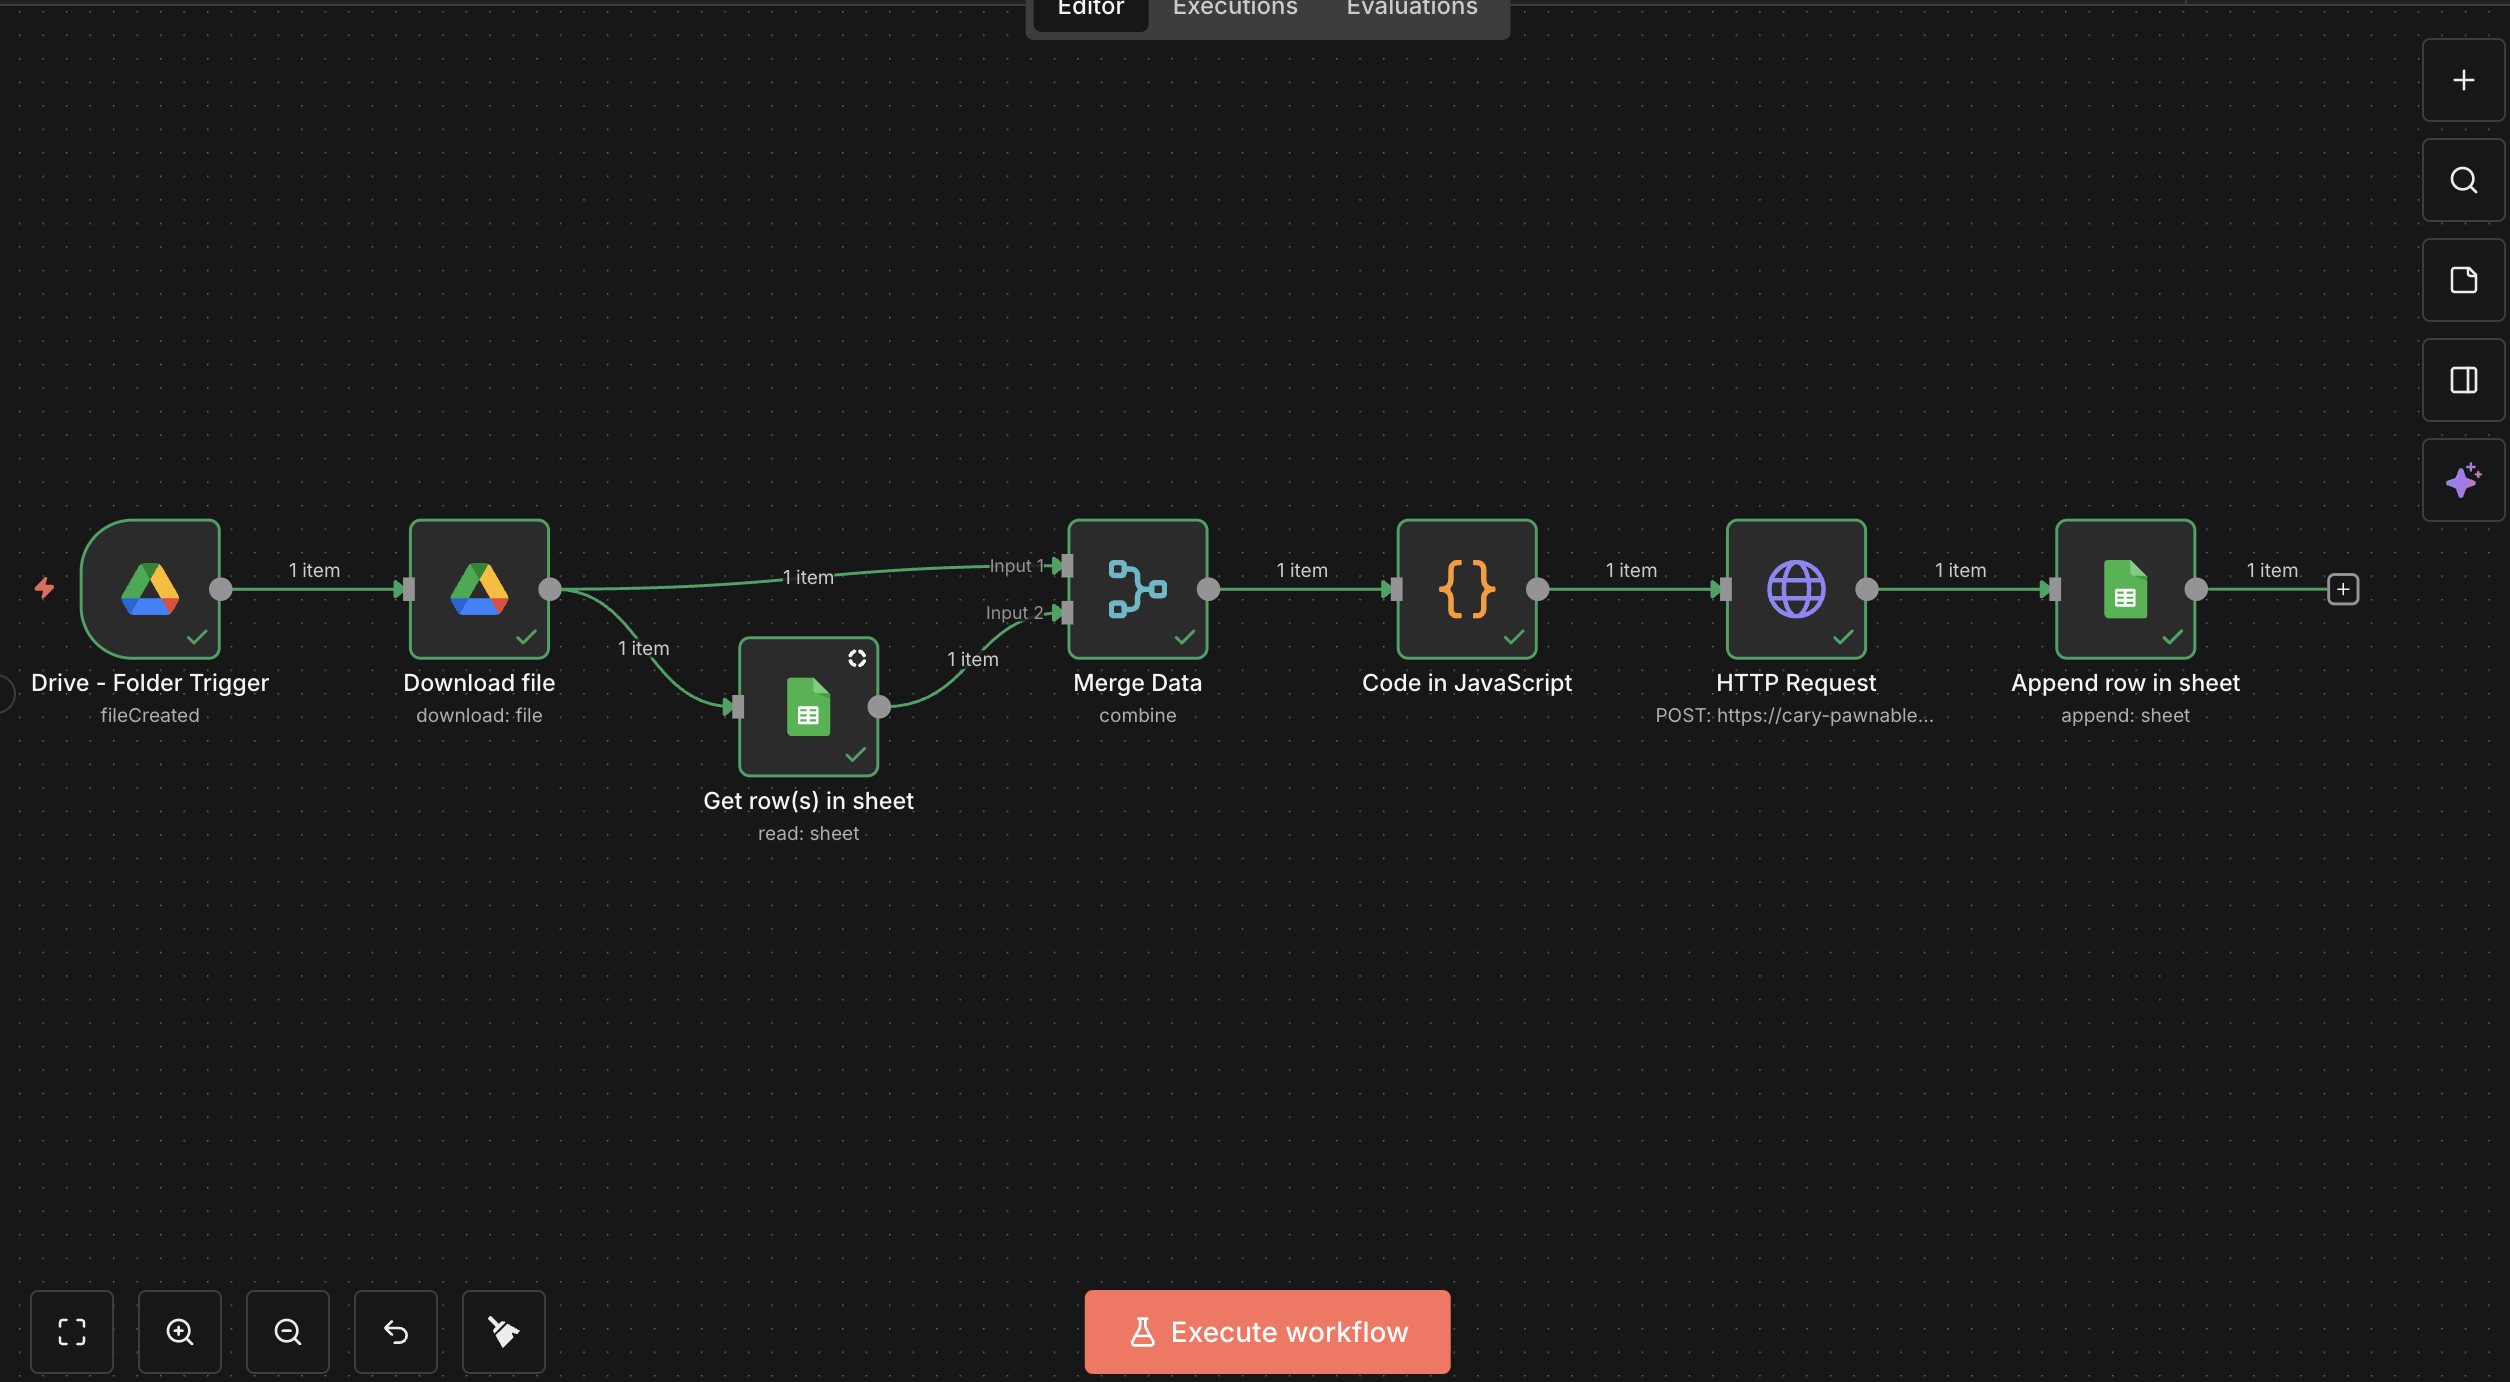Add node after Append row output
The image size is (2510, 1382).
pos(2343,589)
